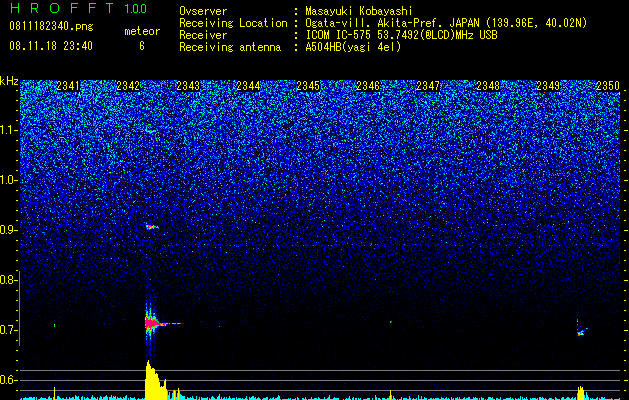The image size is (629, 400).
Task: Click the 2343 time marker label
Action: (x=188, y=86)
